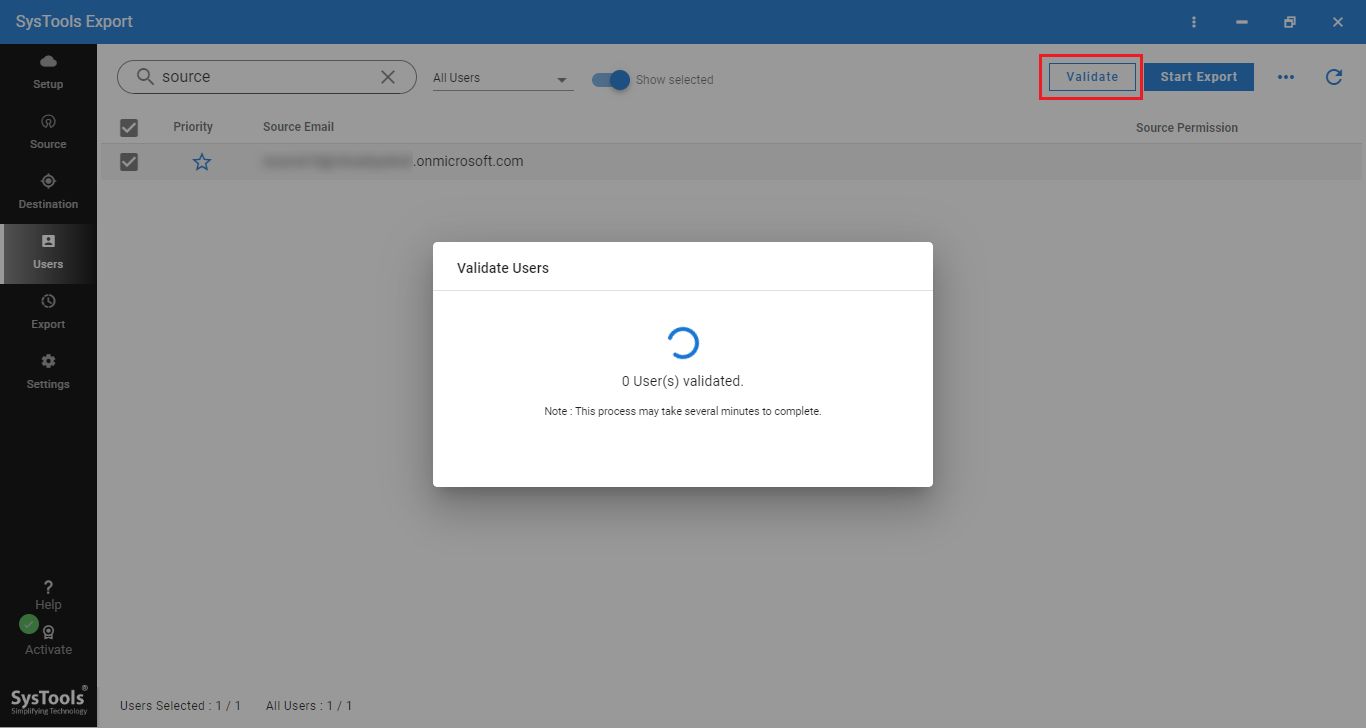The image size is (1366, 728).
Task: Click the All Users : 1 / 1 status
Action: point(309,706)
